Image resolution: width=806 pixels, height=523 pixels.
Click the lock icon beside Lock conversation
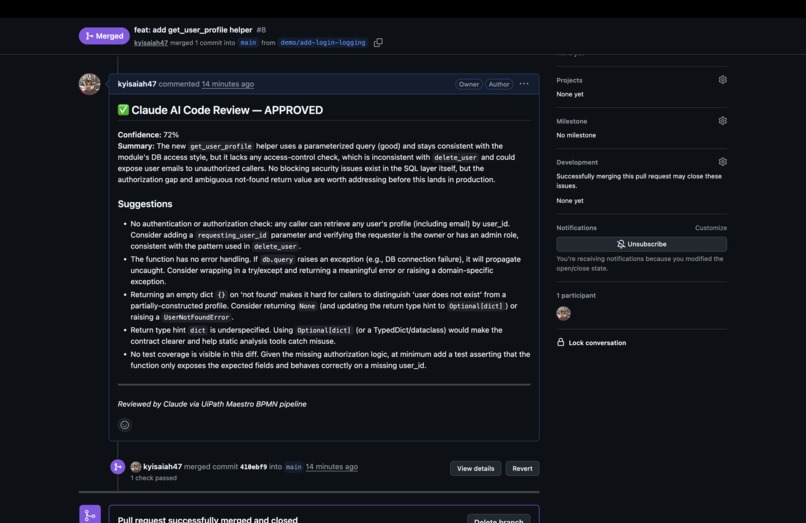(560, 342)
